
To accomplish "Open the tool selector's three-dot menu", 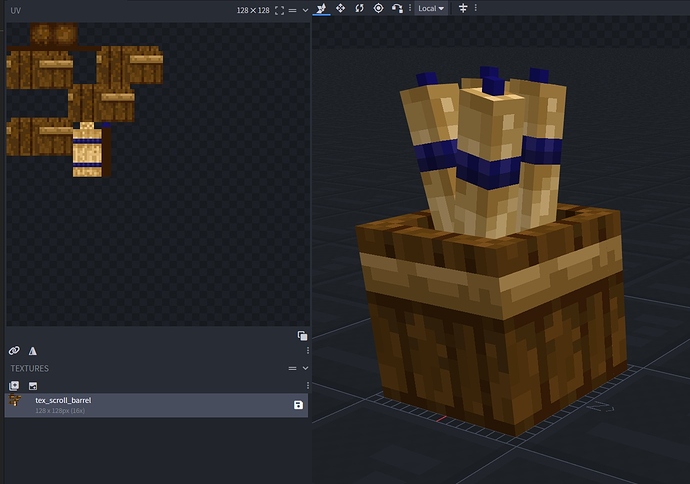I will [x=410, y=8].
